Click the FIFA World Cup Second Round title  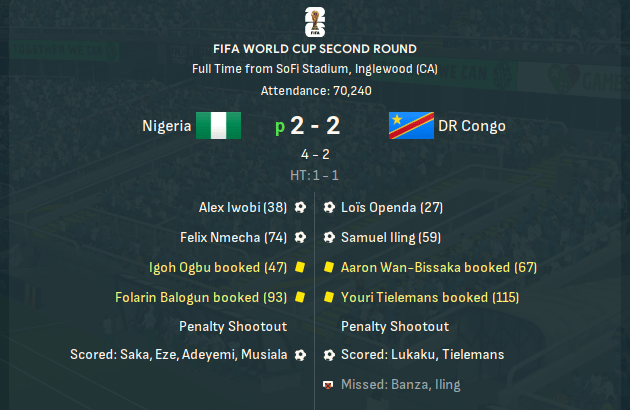tap(315, 49)
